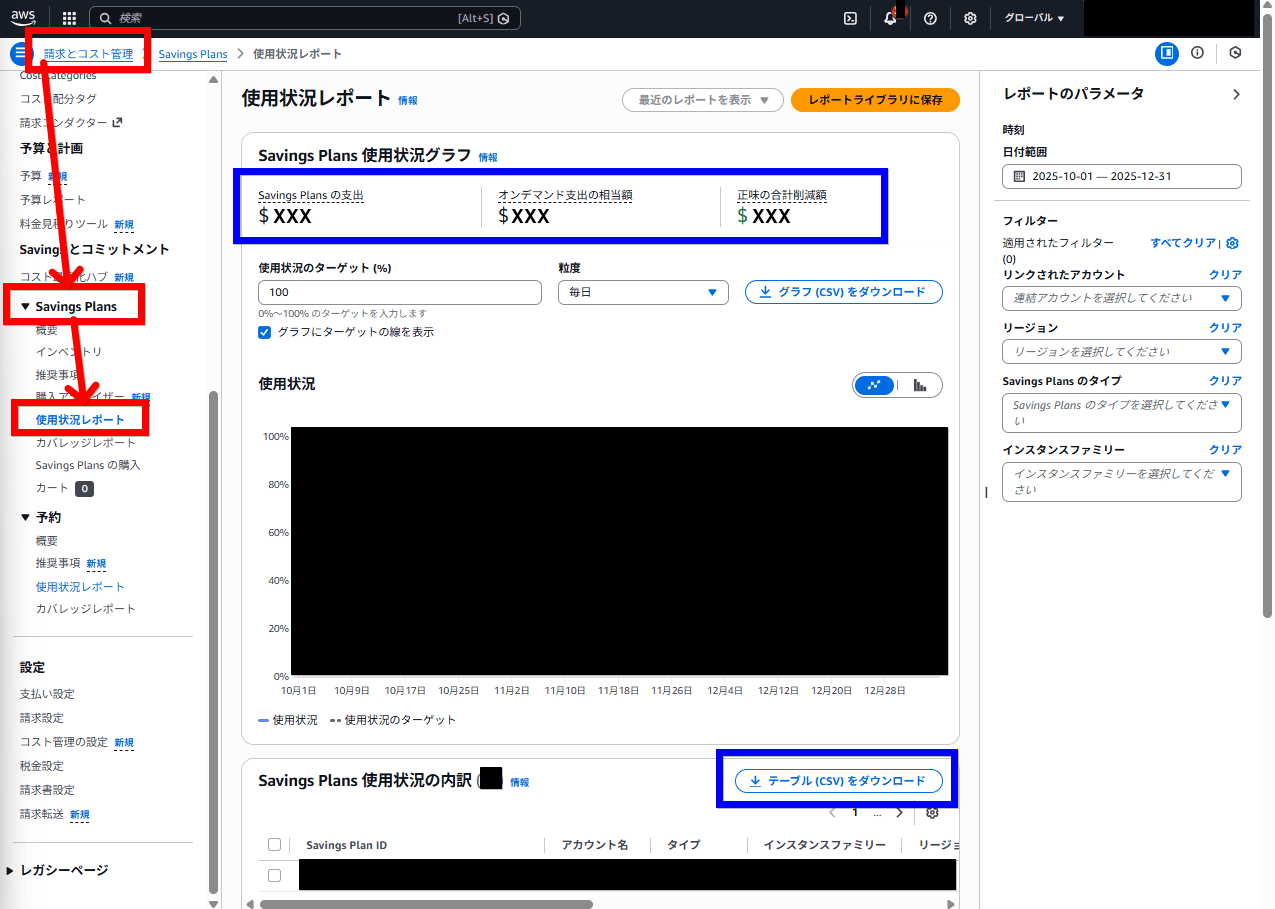
Task: Switch usage chart to bar view
Action: 920,385
